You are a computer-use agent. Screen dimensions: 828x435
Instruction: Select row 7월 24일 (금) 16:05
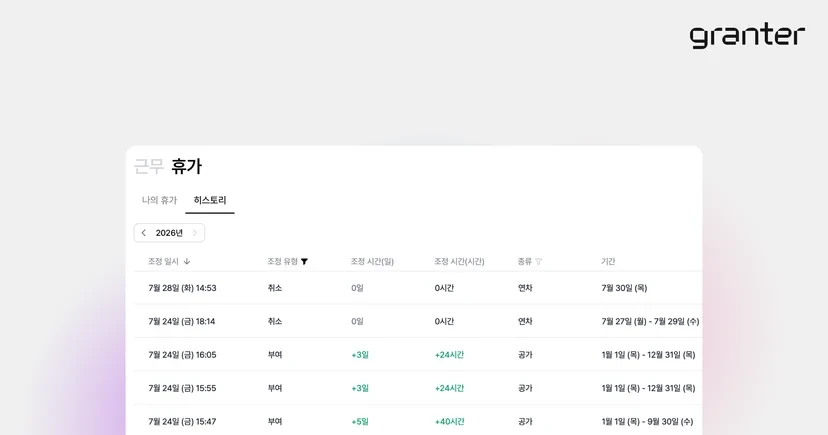(418, 354)
